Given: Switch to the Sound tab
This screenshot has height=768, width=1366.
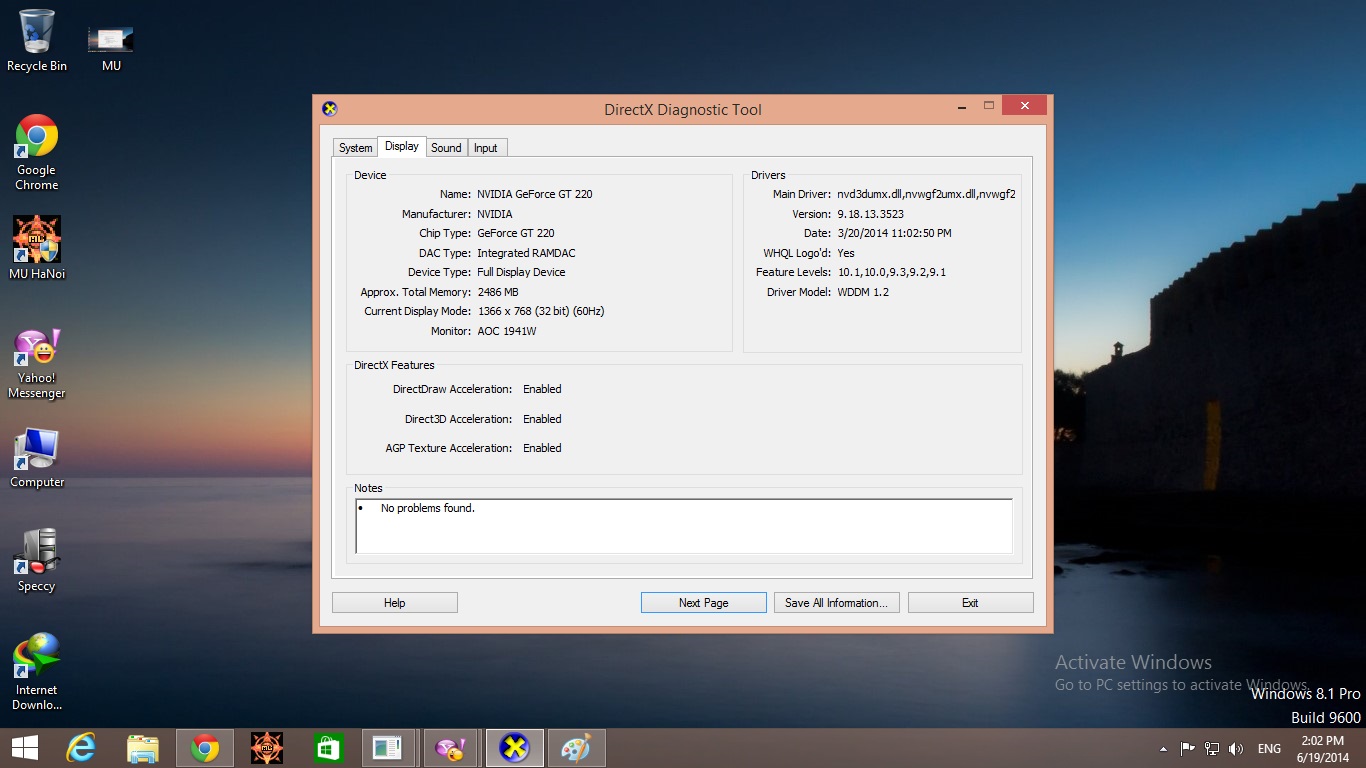Looking at the screenshot, I should [x=446, y=147].
